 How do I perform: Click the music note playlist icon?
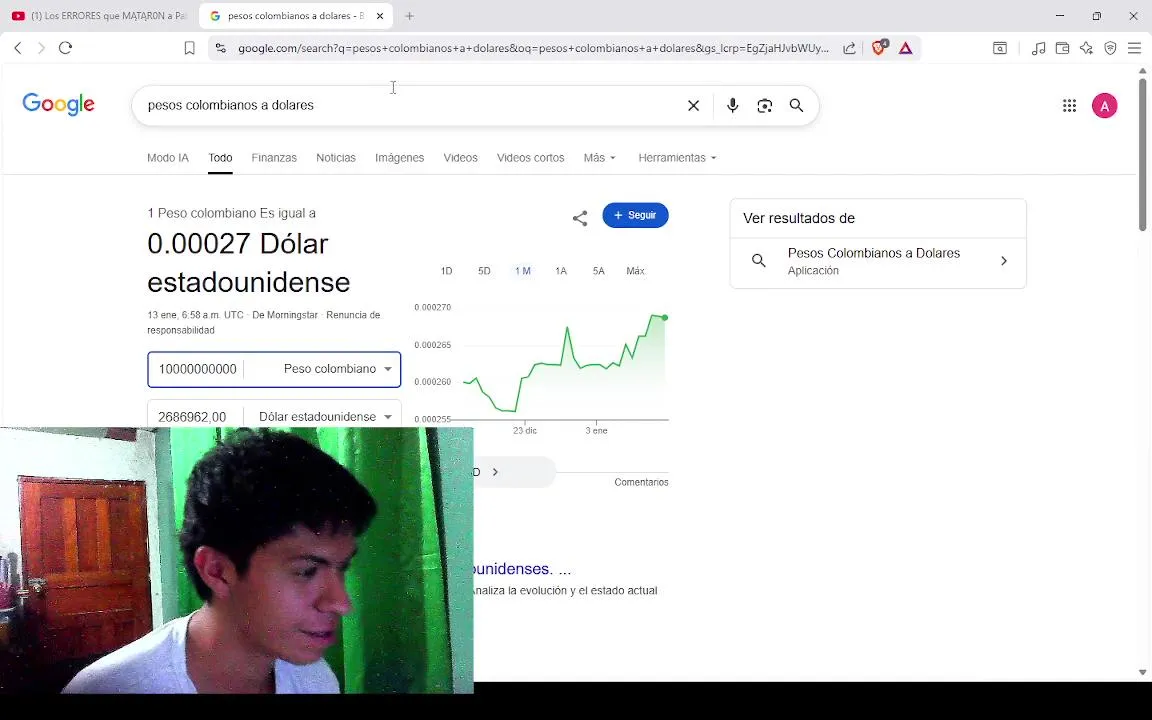1038,48
